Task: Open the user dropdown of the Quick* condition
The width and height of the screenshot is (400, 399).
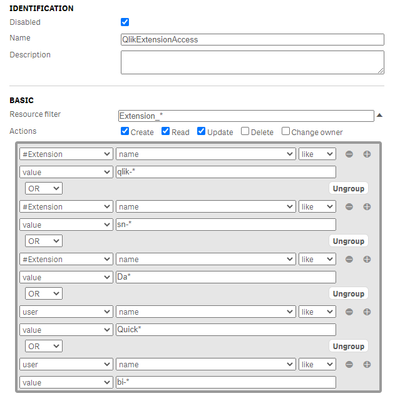Action: tap(66, 312)
